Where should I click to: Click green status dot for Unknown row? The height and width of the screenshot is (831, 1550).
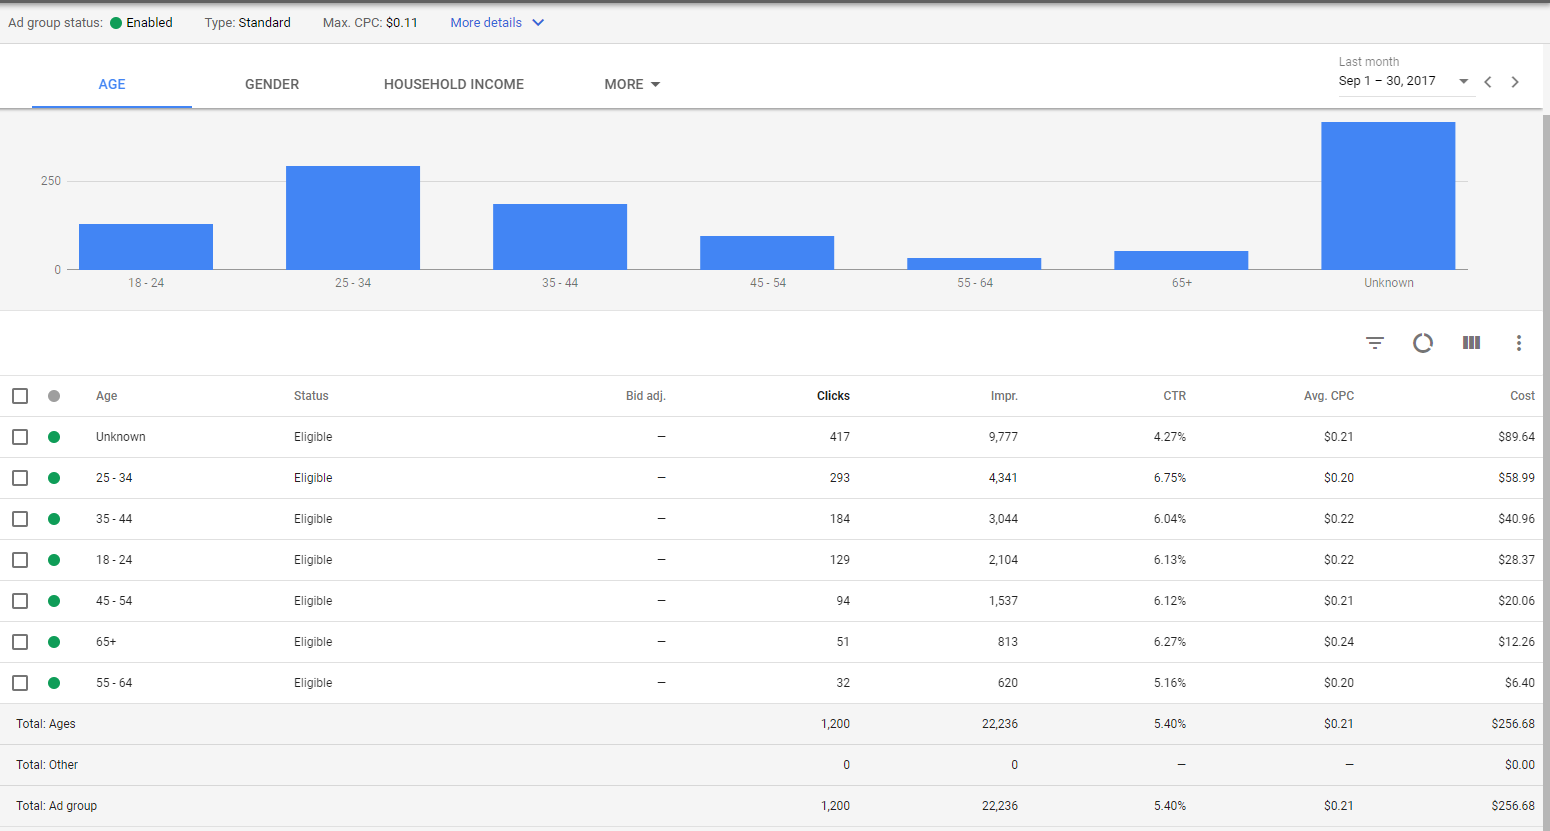coord(54,437)
